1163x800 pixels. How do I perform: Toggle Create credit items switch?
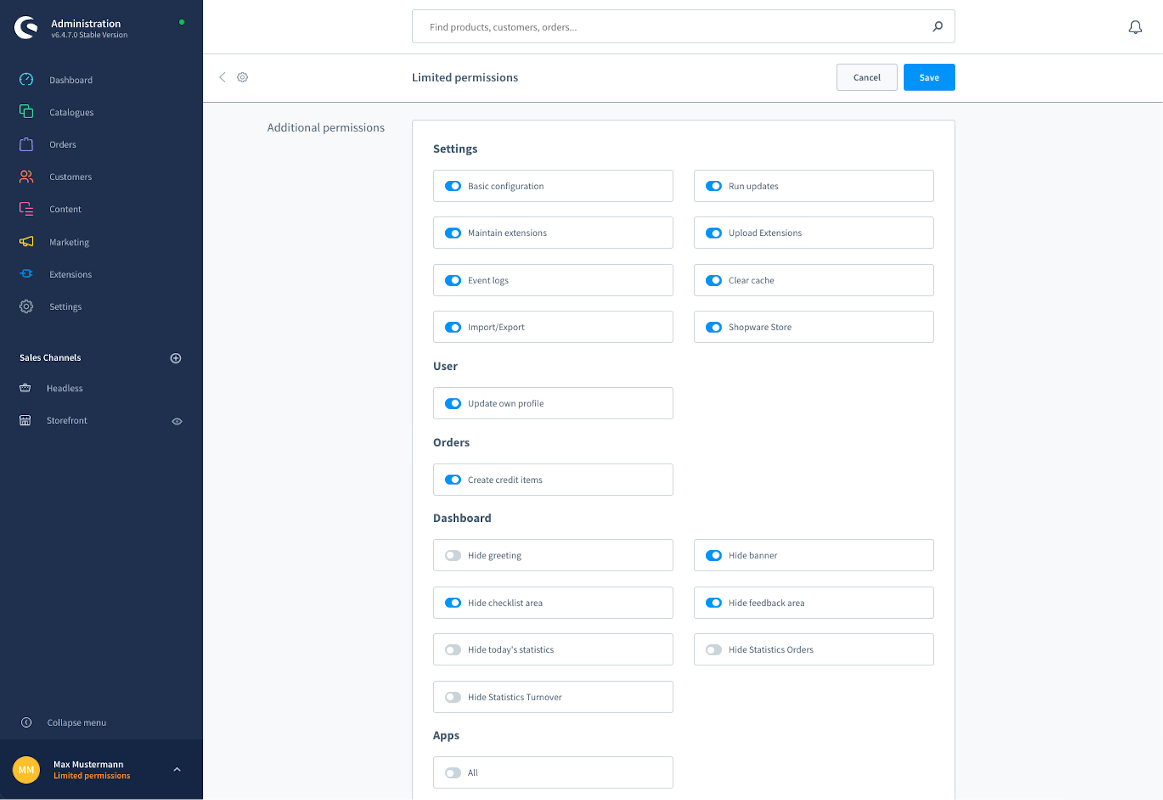[452, 480]
